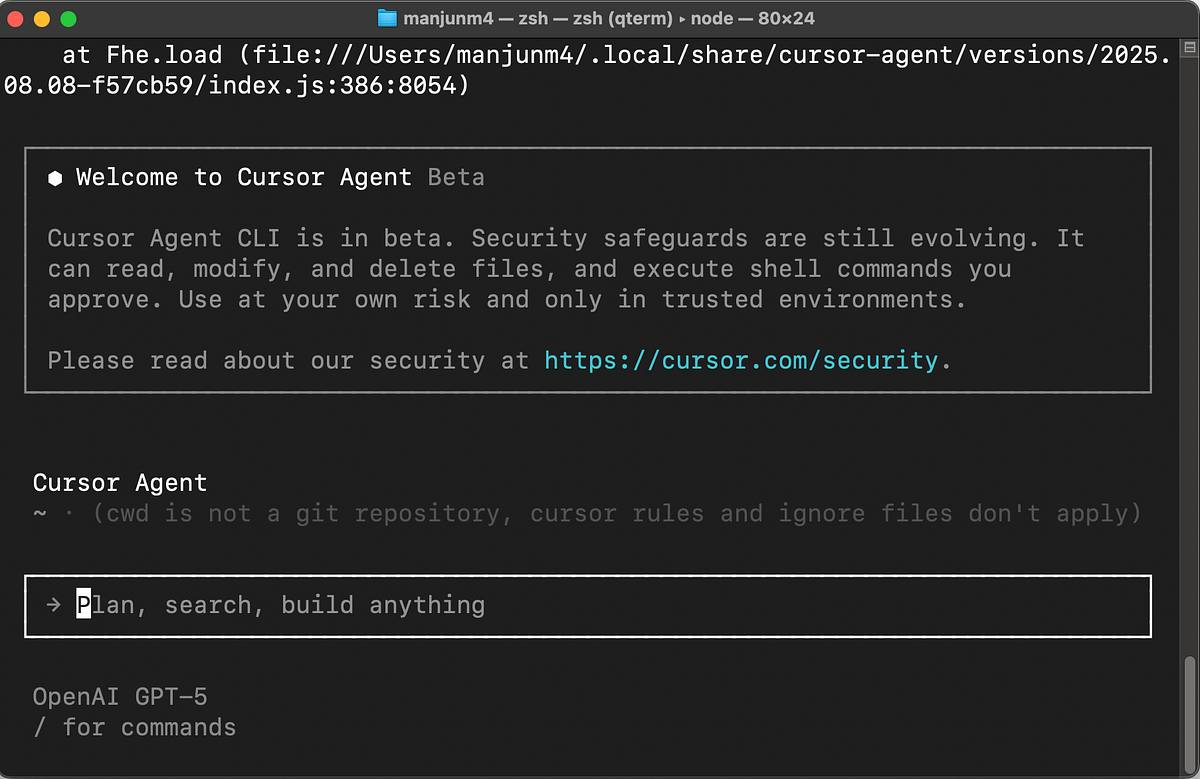Click the blue folder icon in the title bar
Viewport: 1200px width, 779px height.
point(388,17)
